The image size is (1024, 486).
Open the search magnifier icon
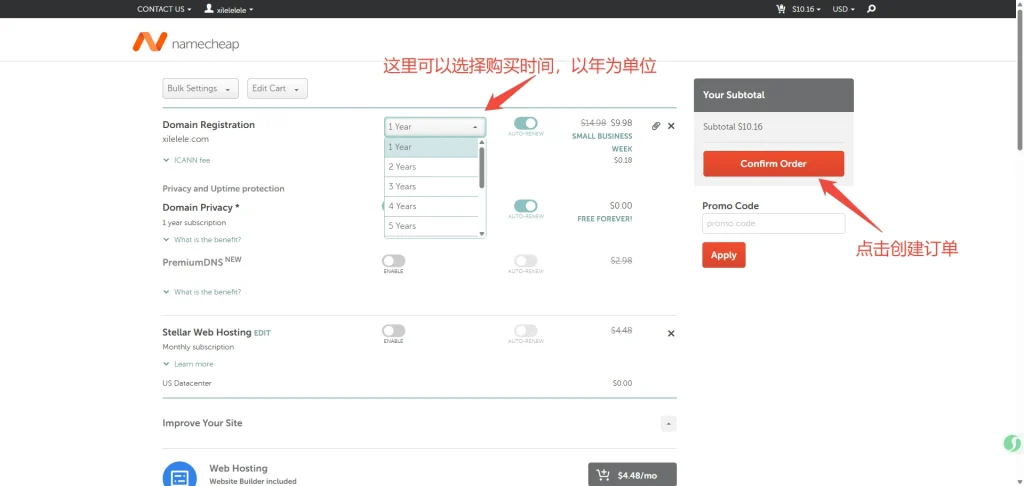tap(871, 9)
